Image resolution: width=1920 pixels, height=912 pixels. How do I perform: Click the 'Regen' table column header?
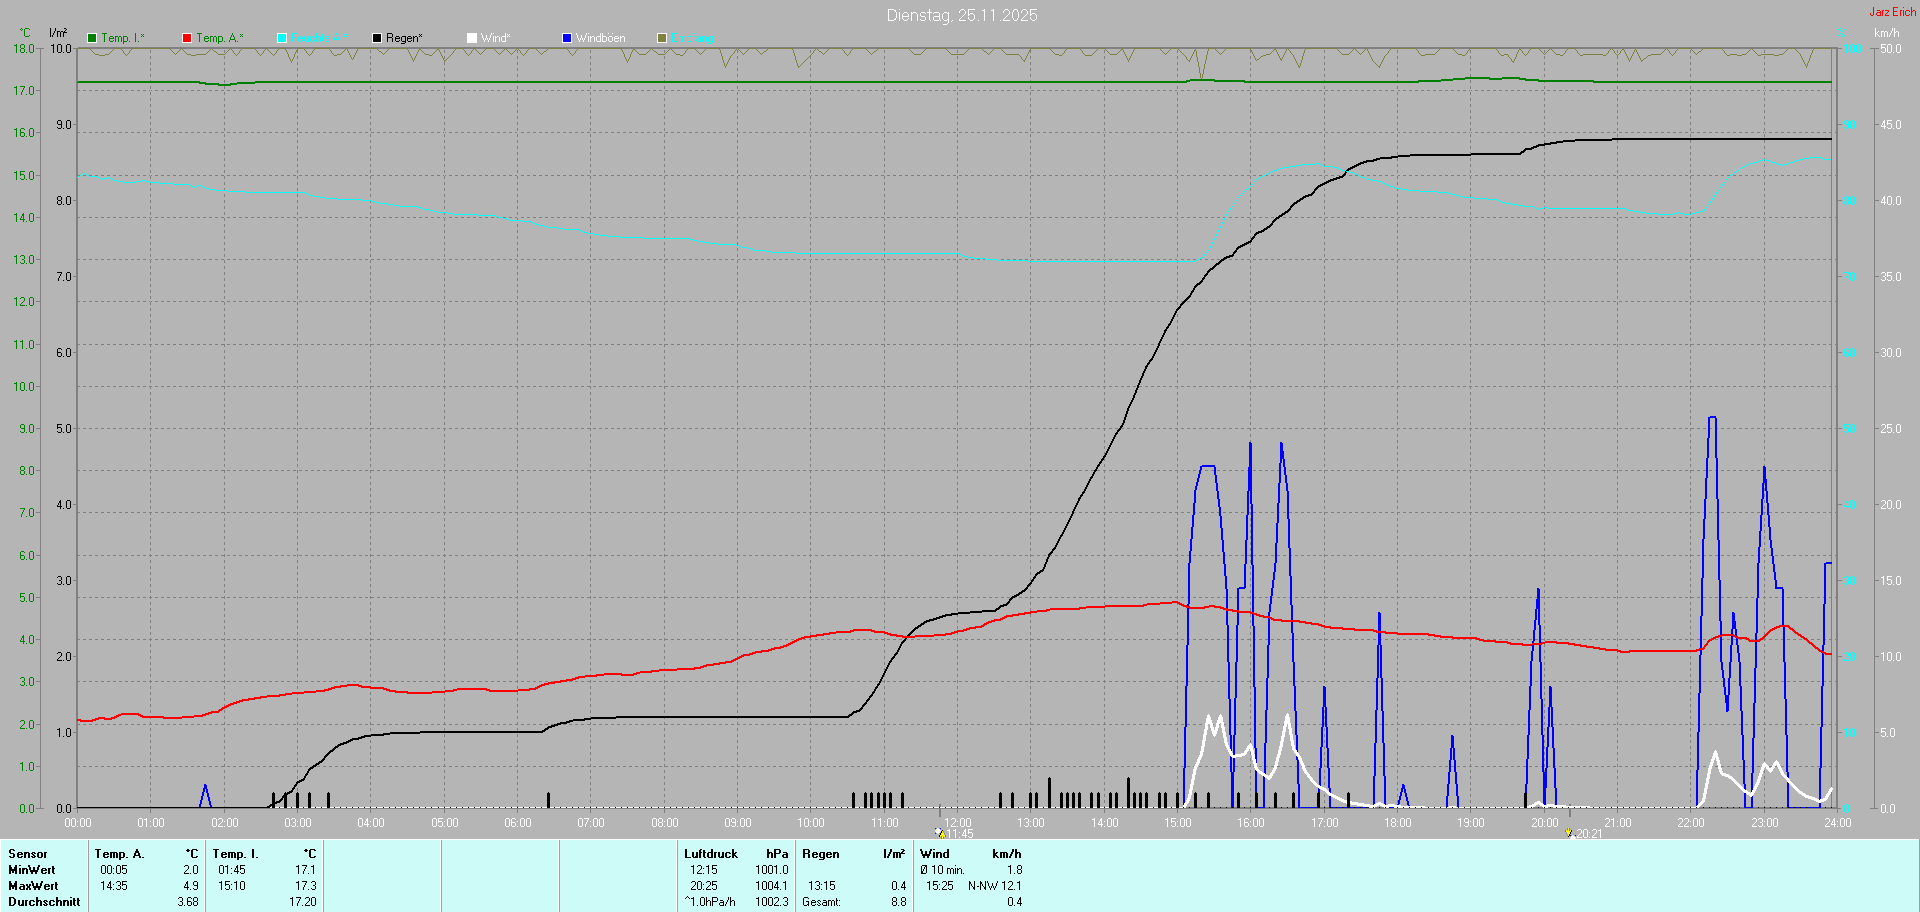821,854
